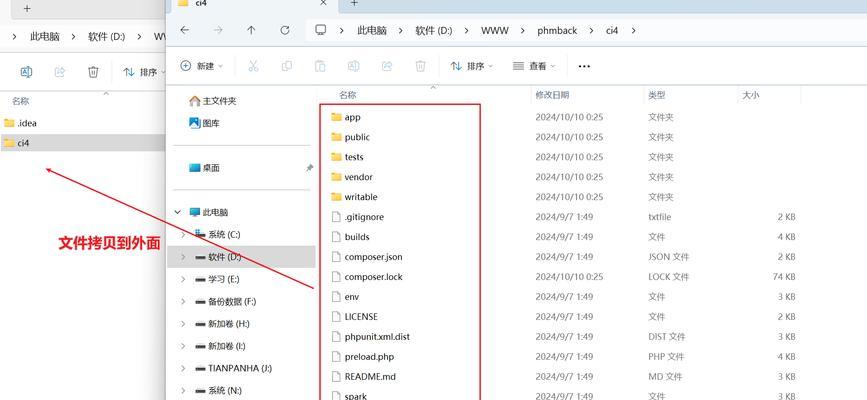This screenshot has height=400, width=867.
Task: Expand the 软件 (D:) drive node
Action: (183, 257)
